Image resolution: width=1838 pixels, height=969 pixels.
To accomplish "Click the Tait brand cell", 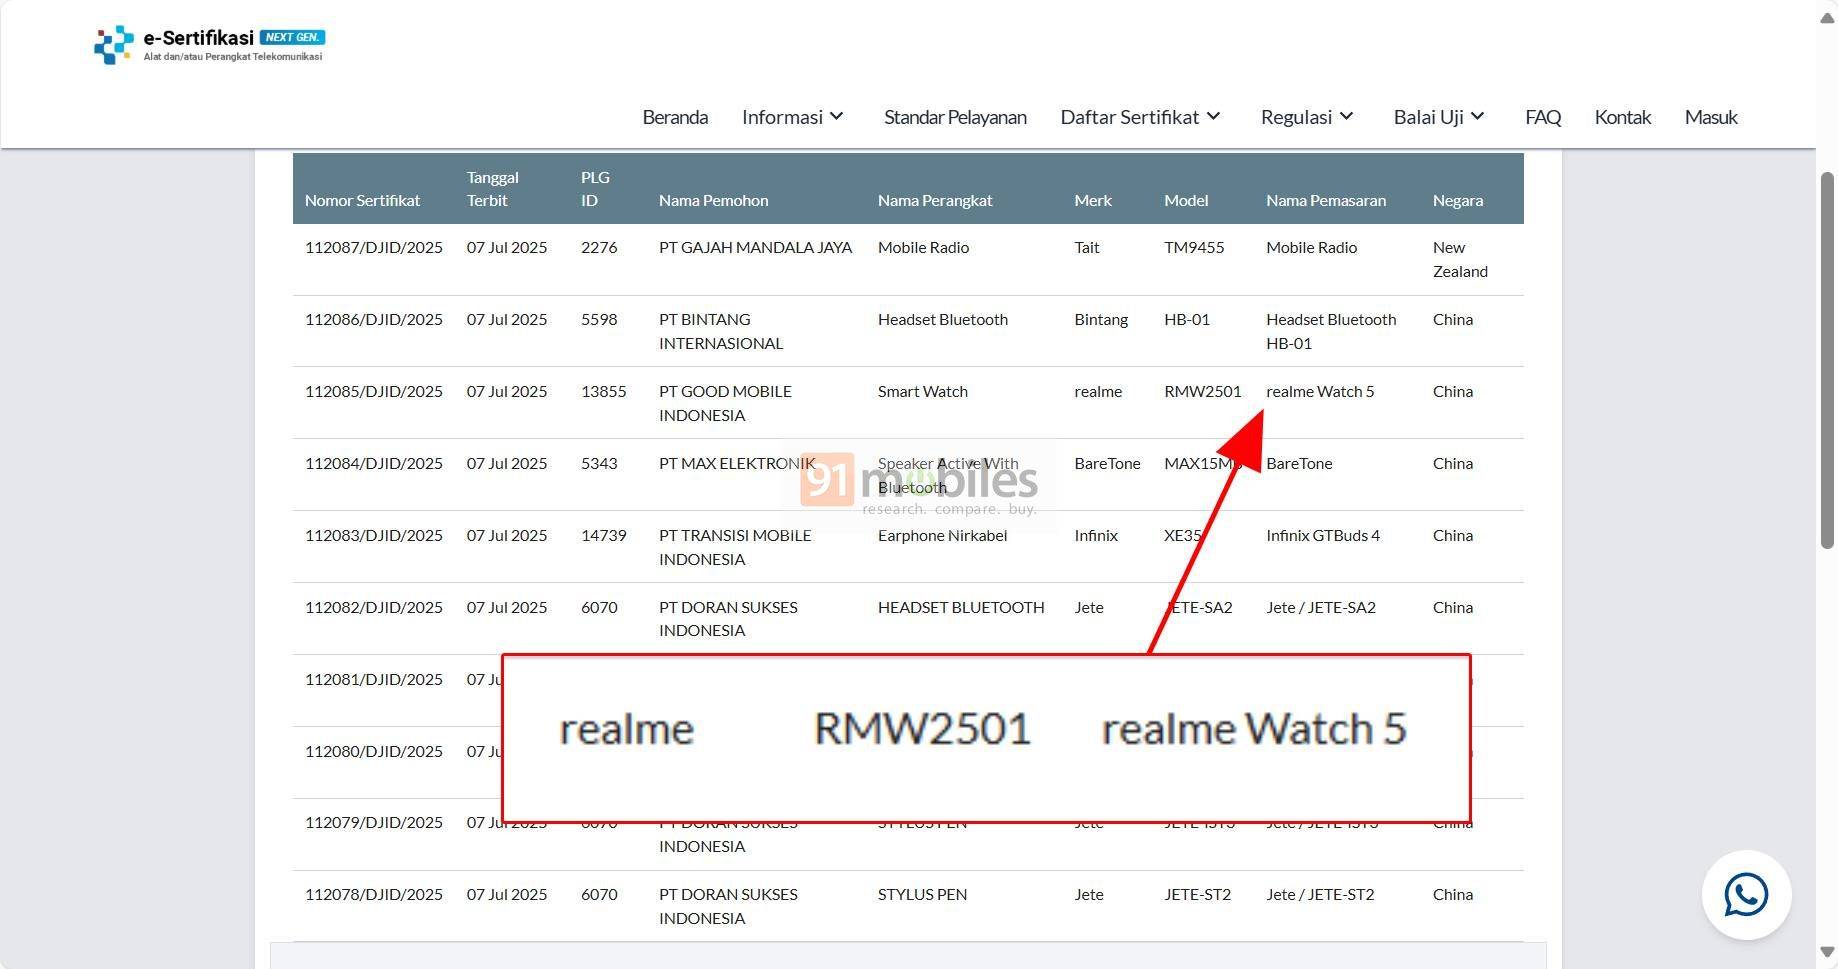I will tap(1087, 247).
